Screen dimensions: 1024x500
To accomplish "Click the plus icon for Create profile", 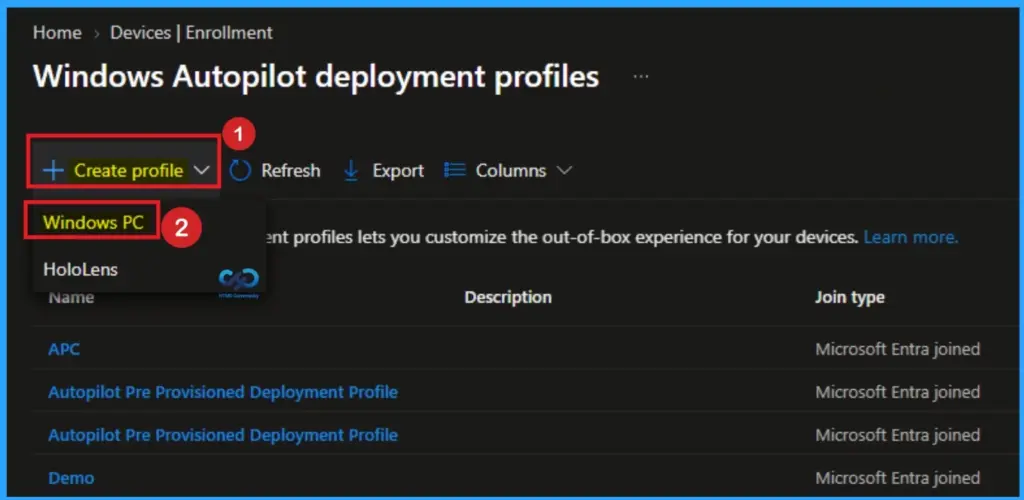I will [53, 171].
